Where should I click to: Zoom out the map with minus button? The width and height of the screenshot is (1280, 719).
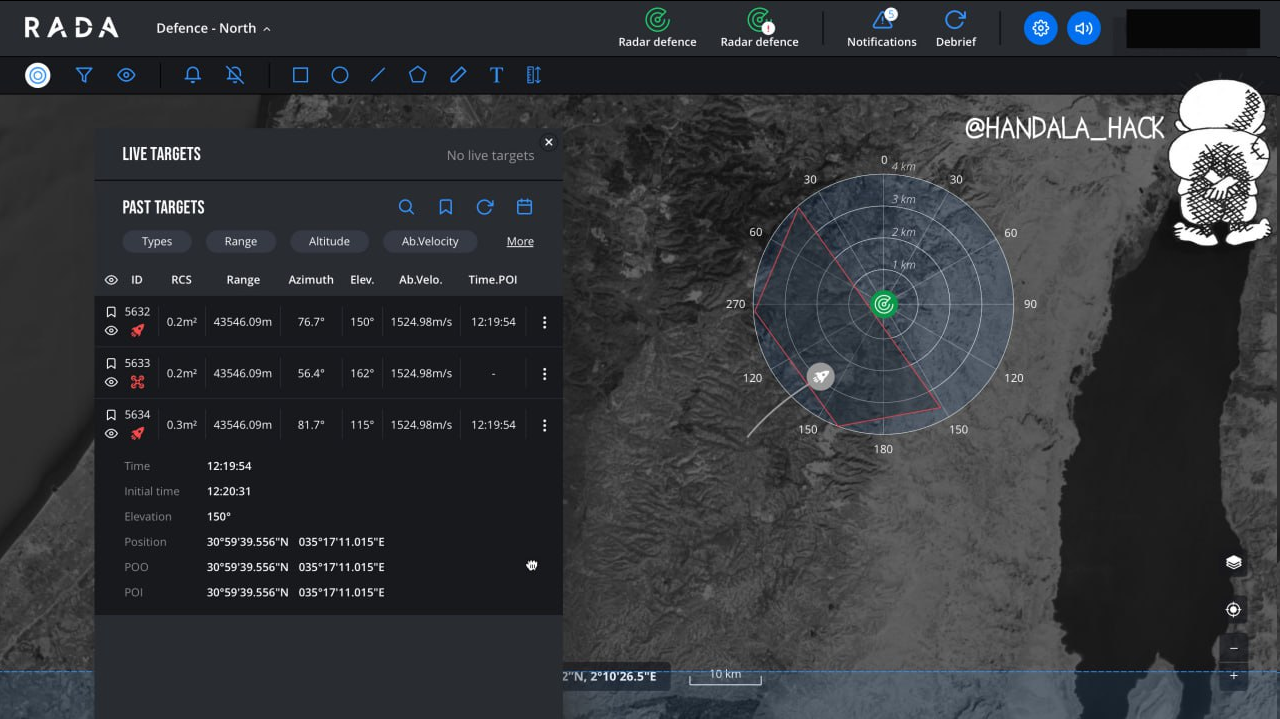[x=1234, y=648]
